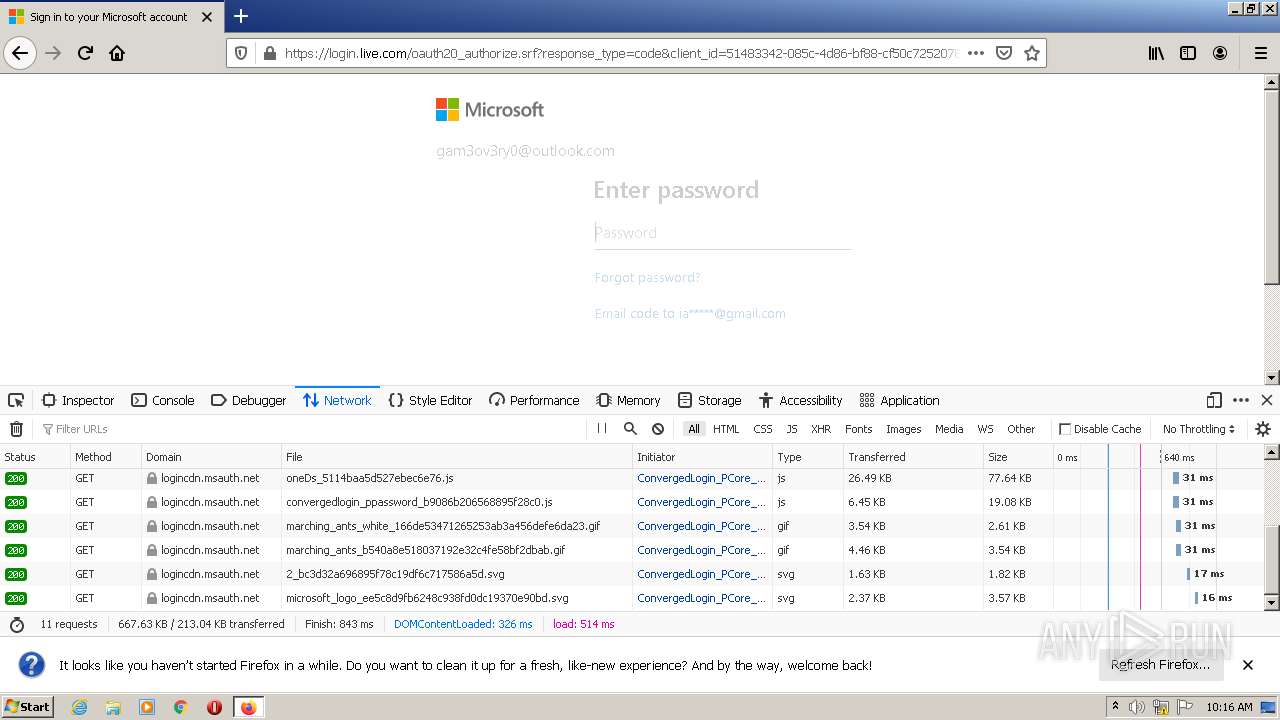Filter requests by XHR
The image size is (1280, 720).
click(x=821, y=429)
